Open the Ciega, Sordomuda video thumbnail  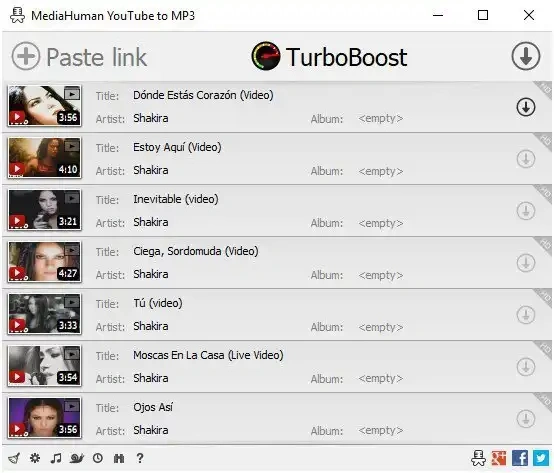(x=45, y=261)
